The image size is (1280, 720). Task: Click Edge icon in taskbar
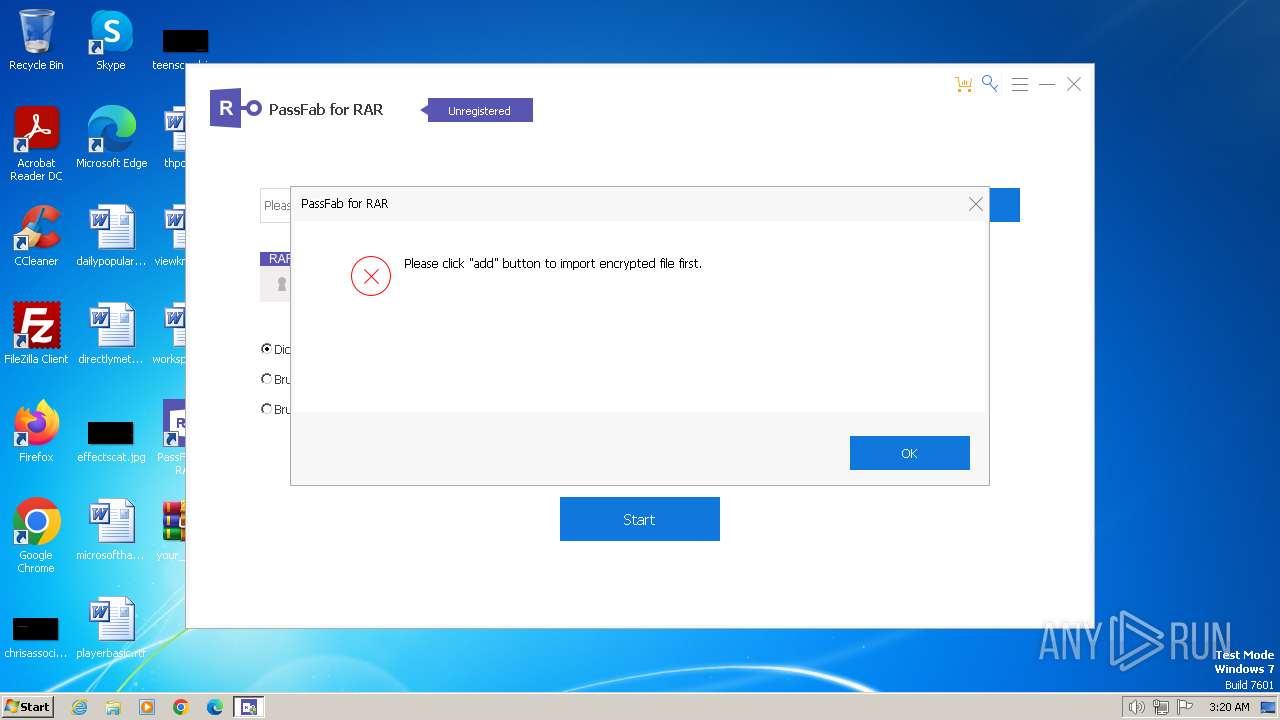pos(215,707)
